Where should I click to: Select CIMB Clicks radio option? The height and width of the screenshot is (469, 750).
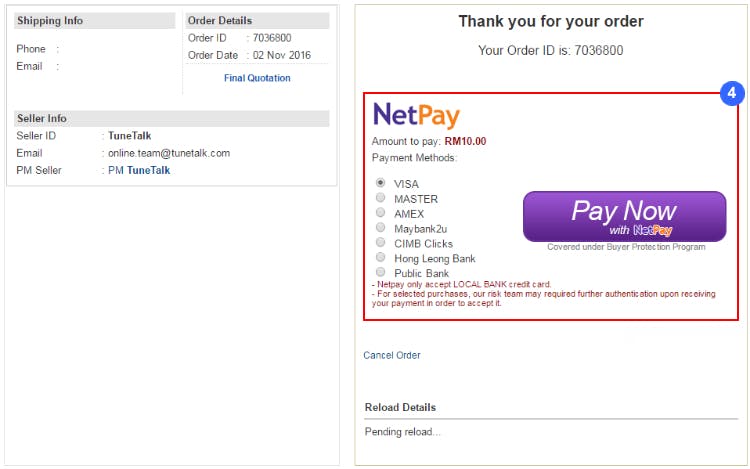(x=381, y=242)
